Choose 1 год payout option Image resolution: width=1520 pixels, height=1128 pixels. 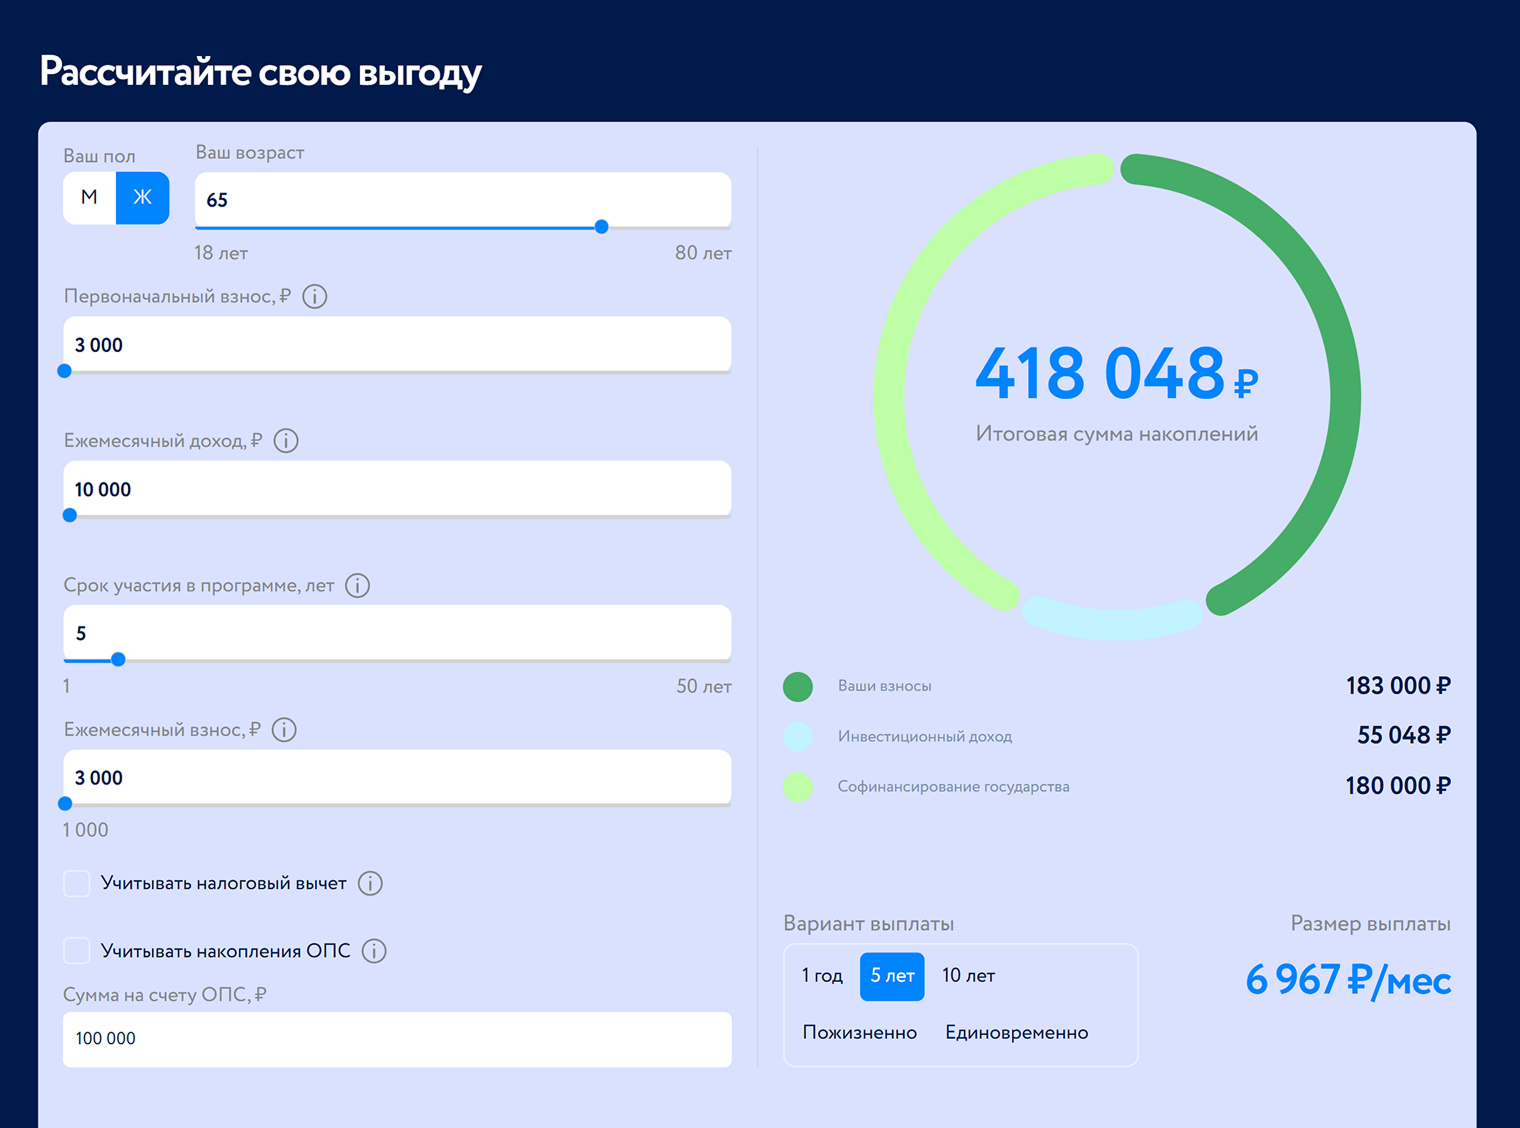pos(822,976)
